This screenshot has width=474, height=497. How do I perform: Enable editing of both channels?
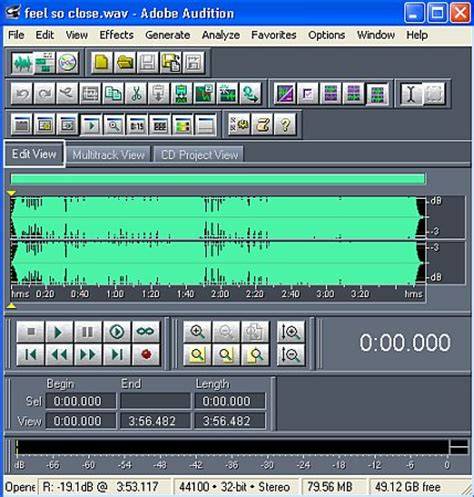tap(377, 94)
